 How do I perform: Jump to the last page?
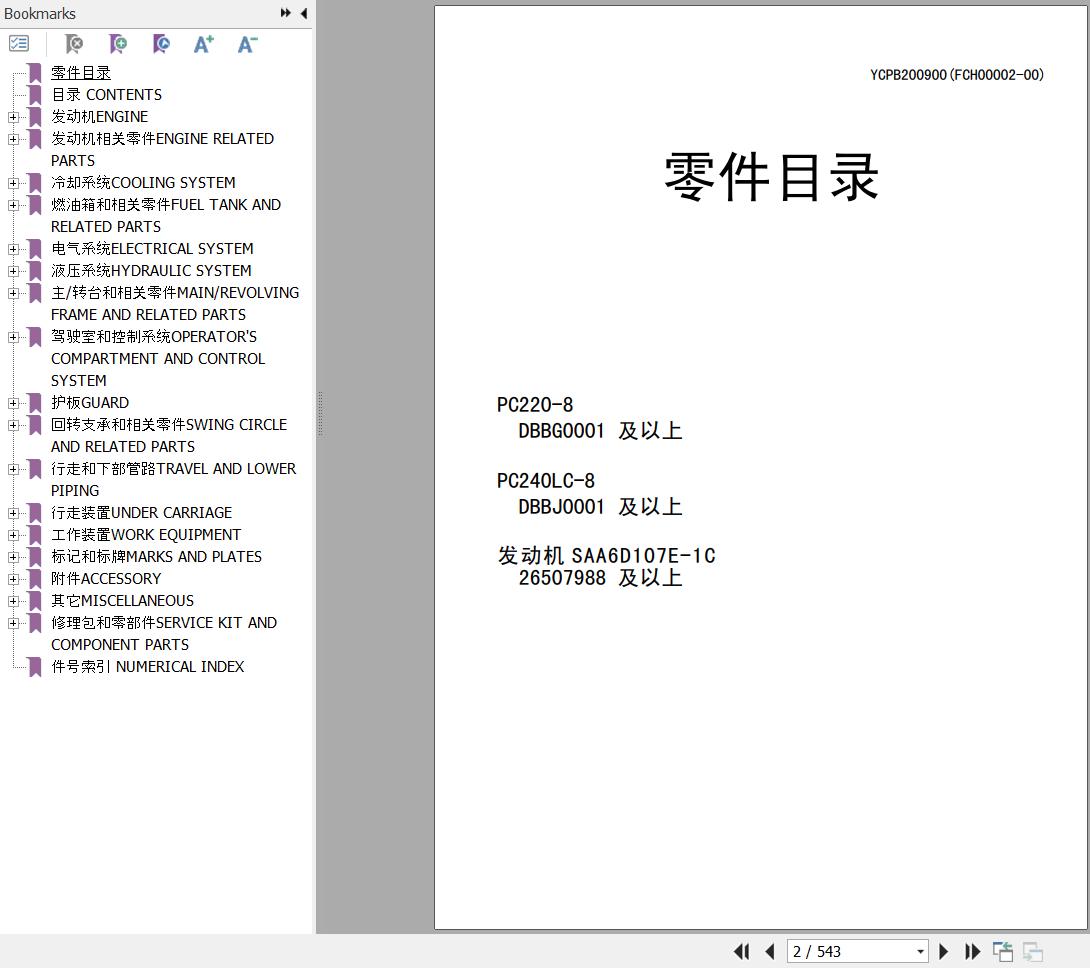(972, 951)
